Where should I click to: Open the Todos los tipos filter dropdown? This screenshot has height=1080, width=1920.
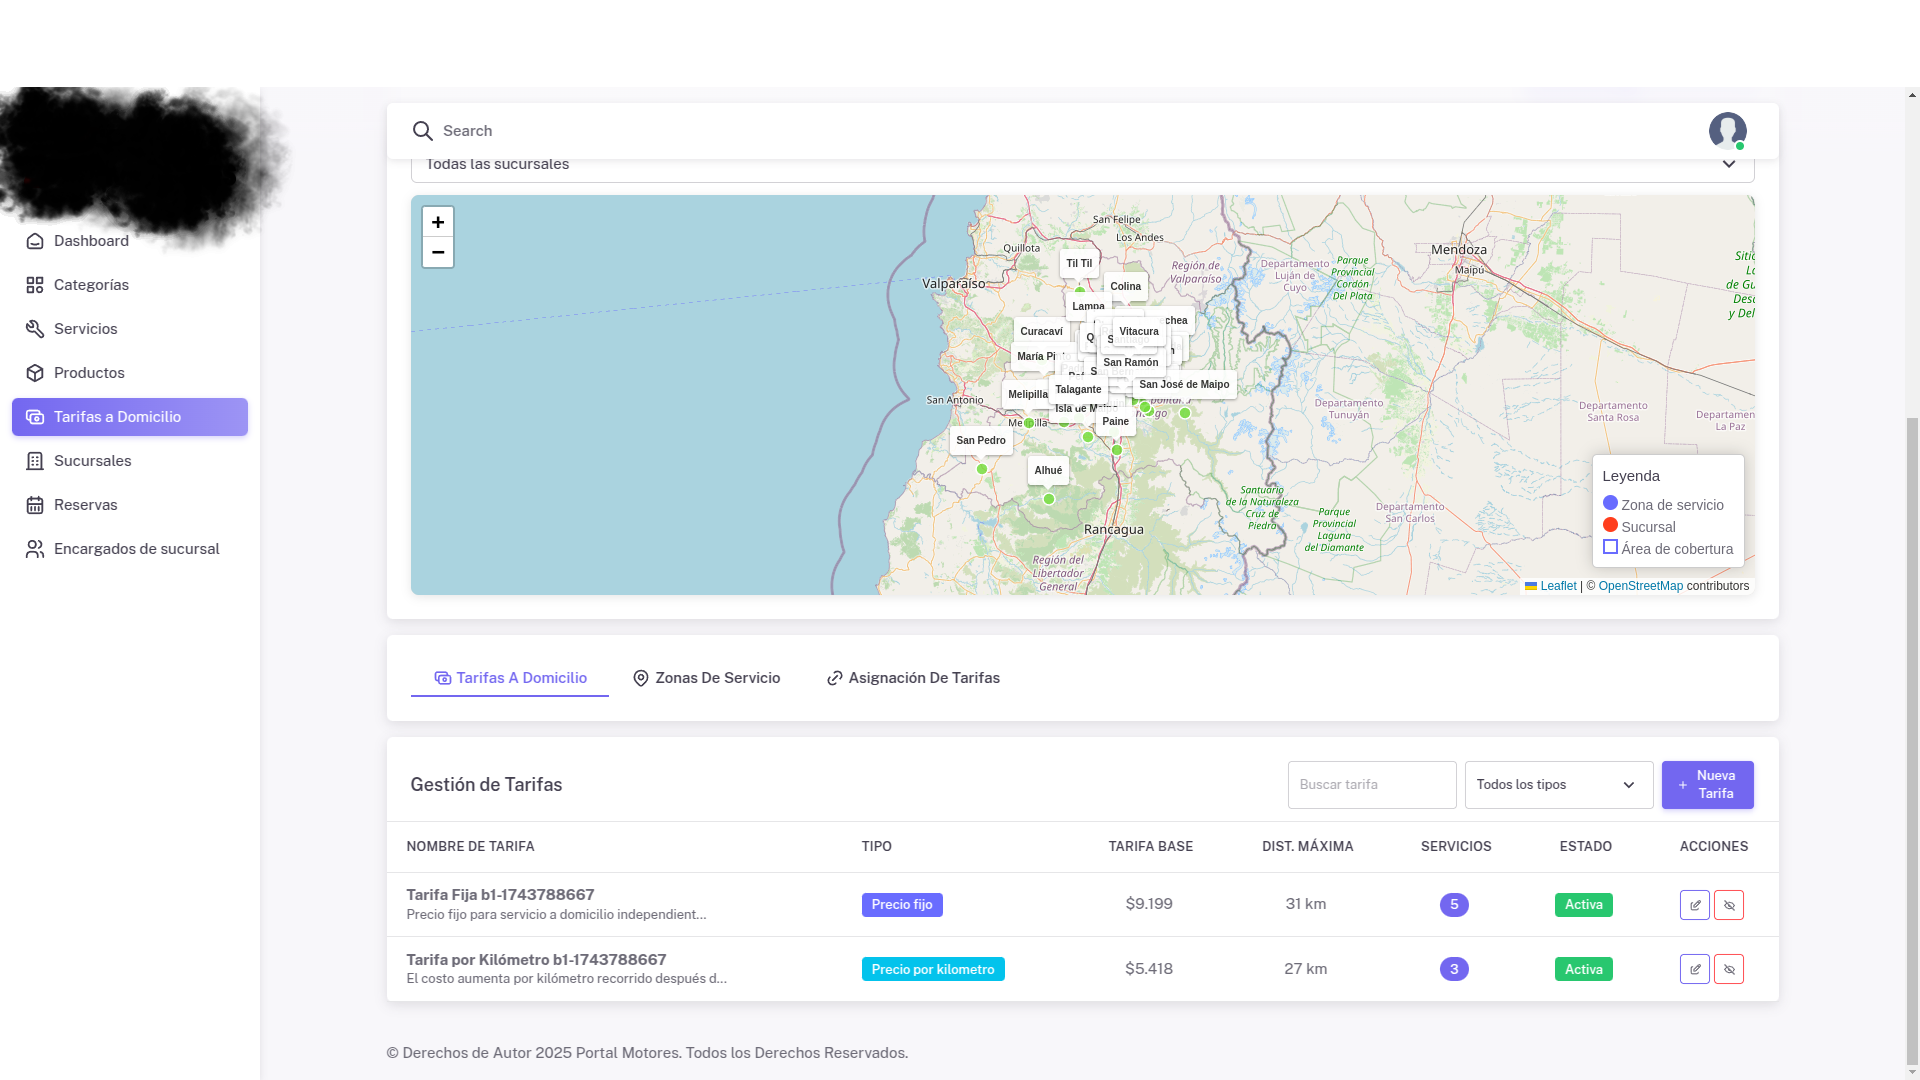tap(1558, 785)
